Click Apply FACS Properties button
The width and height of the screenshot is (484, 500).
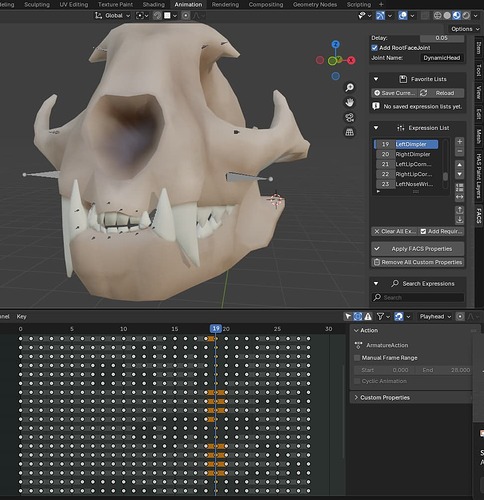click(x=418, y=249)
